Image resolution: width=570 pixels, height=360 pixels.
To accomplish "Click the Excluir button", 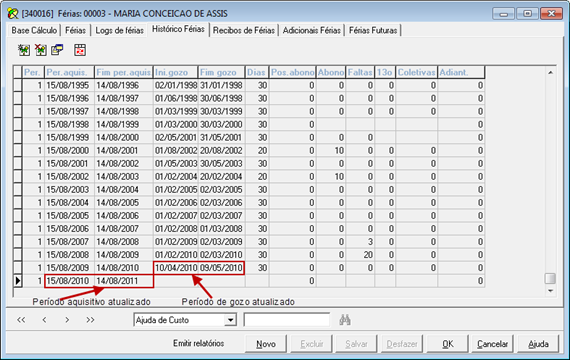I will pyautogui.click(x=312, y=344).
